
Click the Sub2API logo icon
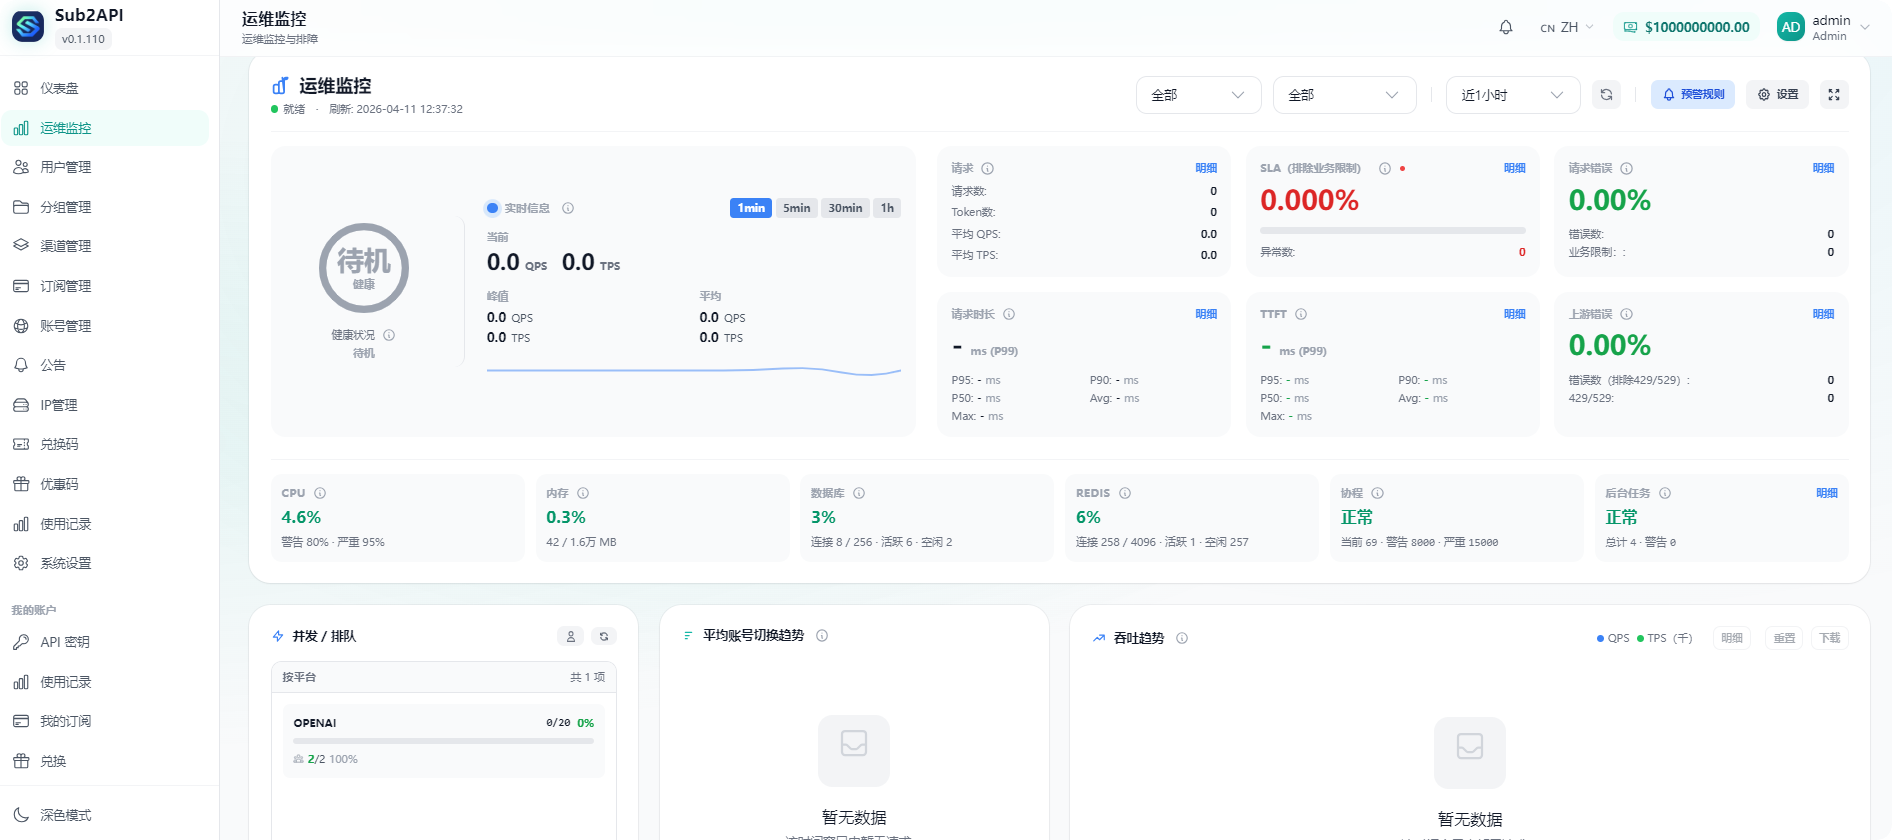click(28, 27)
